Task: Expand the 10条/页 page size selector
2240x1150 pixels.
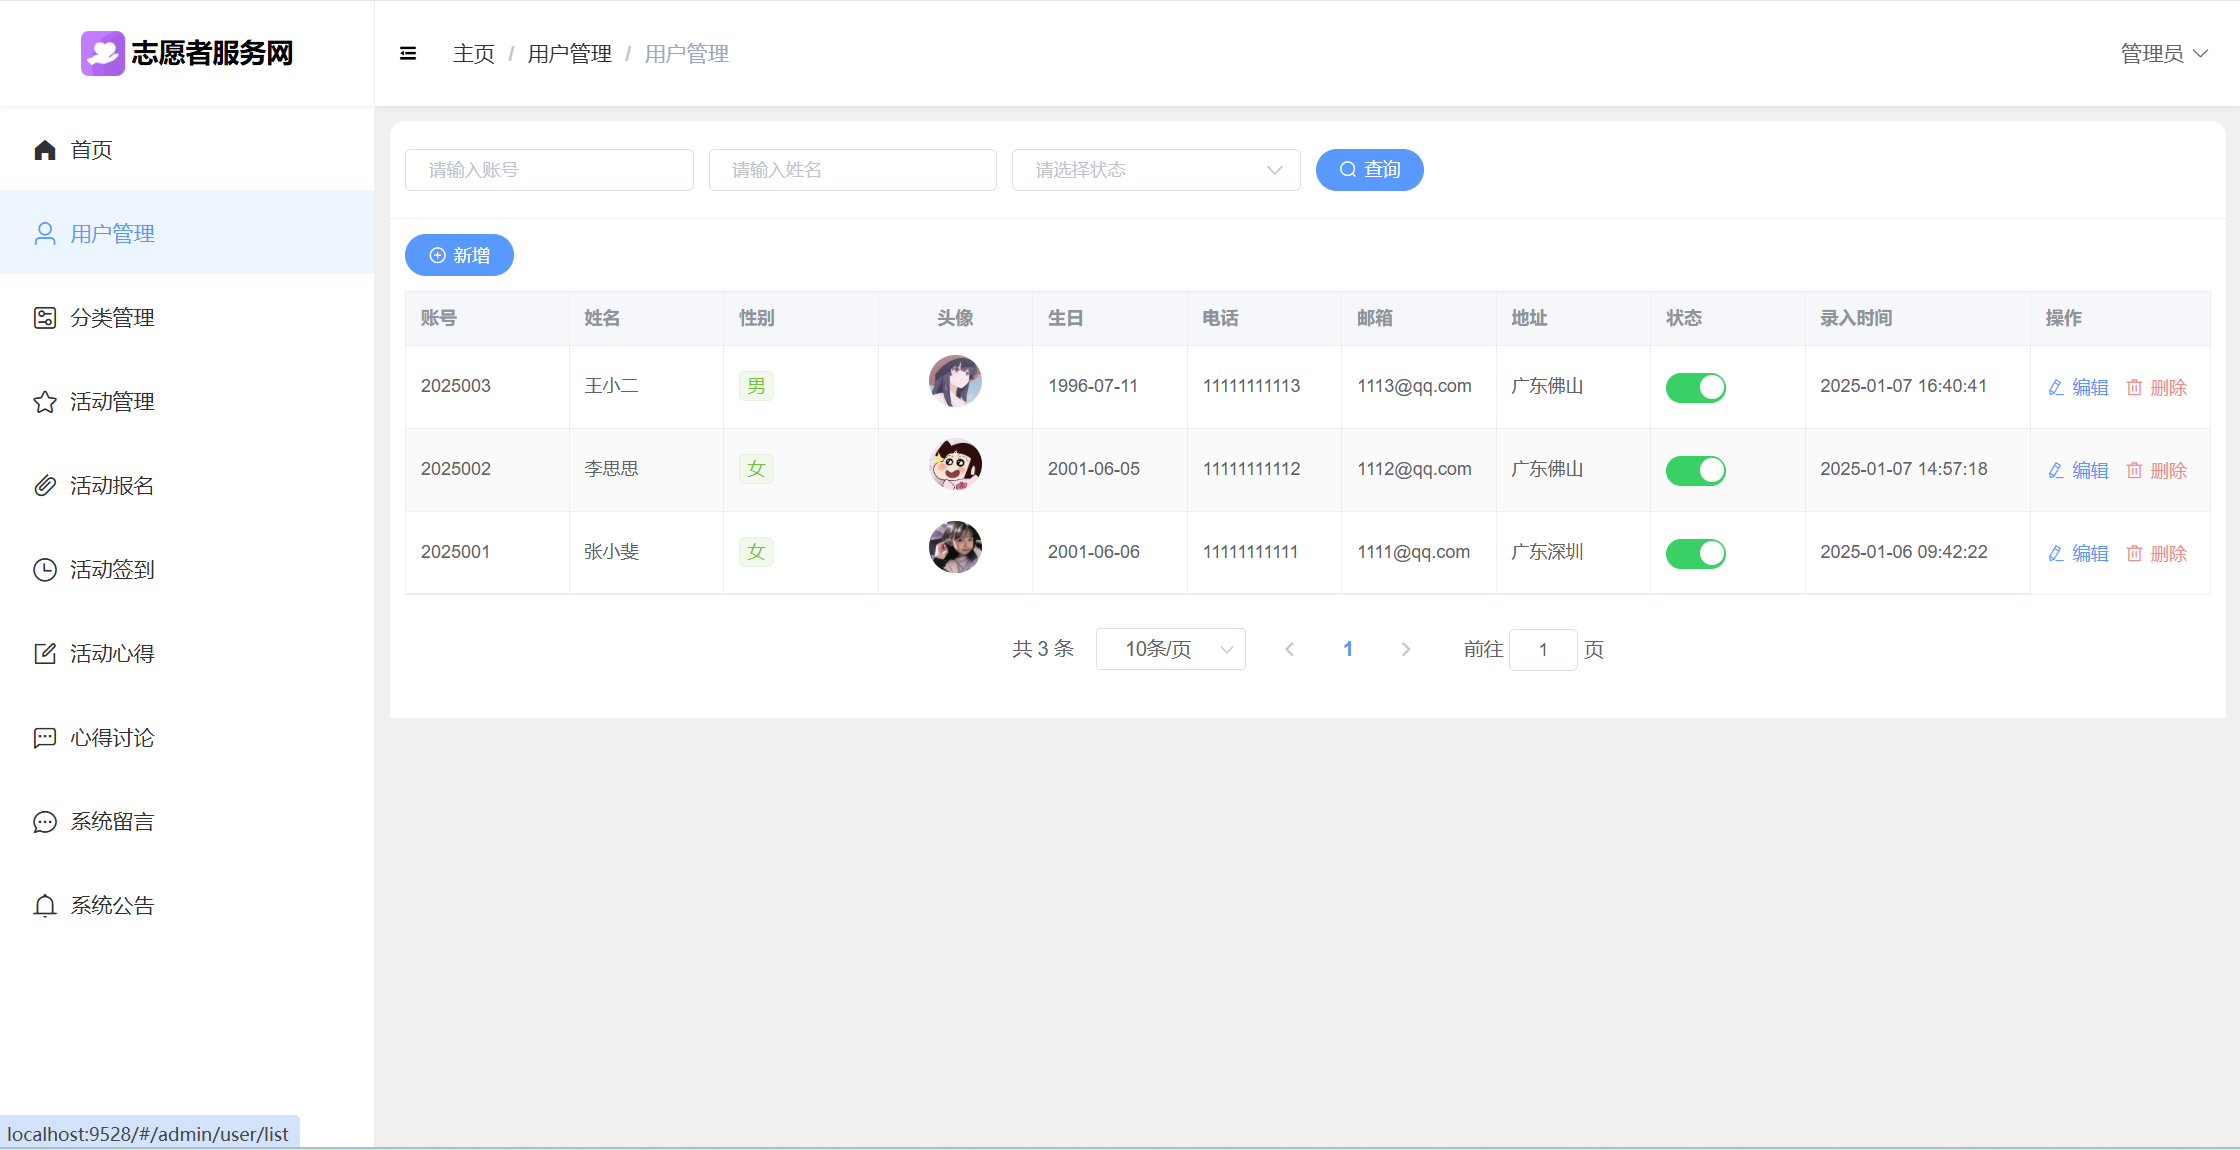Action: coord(1170,650)
